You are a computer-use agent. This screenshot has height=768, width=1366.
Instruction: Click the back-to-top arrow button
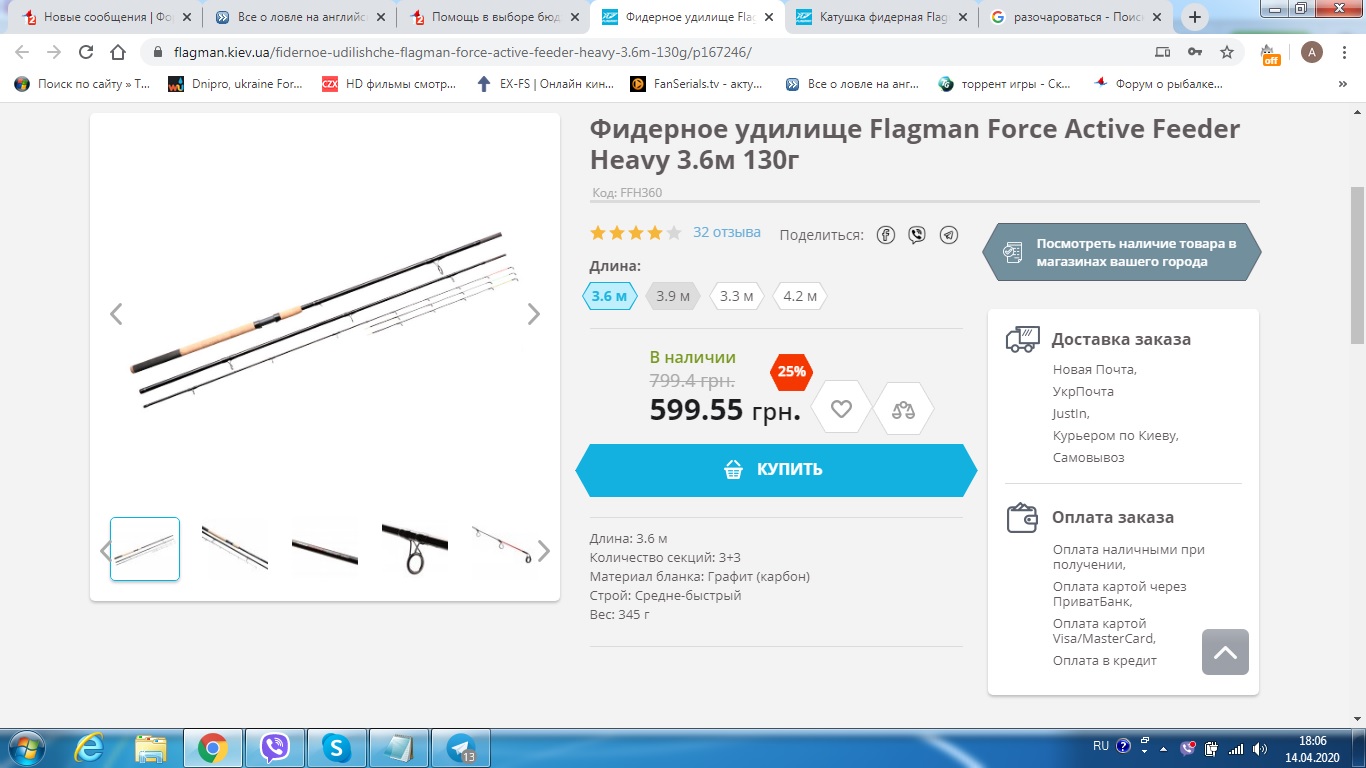click(1225, 652)
